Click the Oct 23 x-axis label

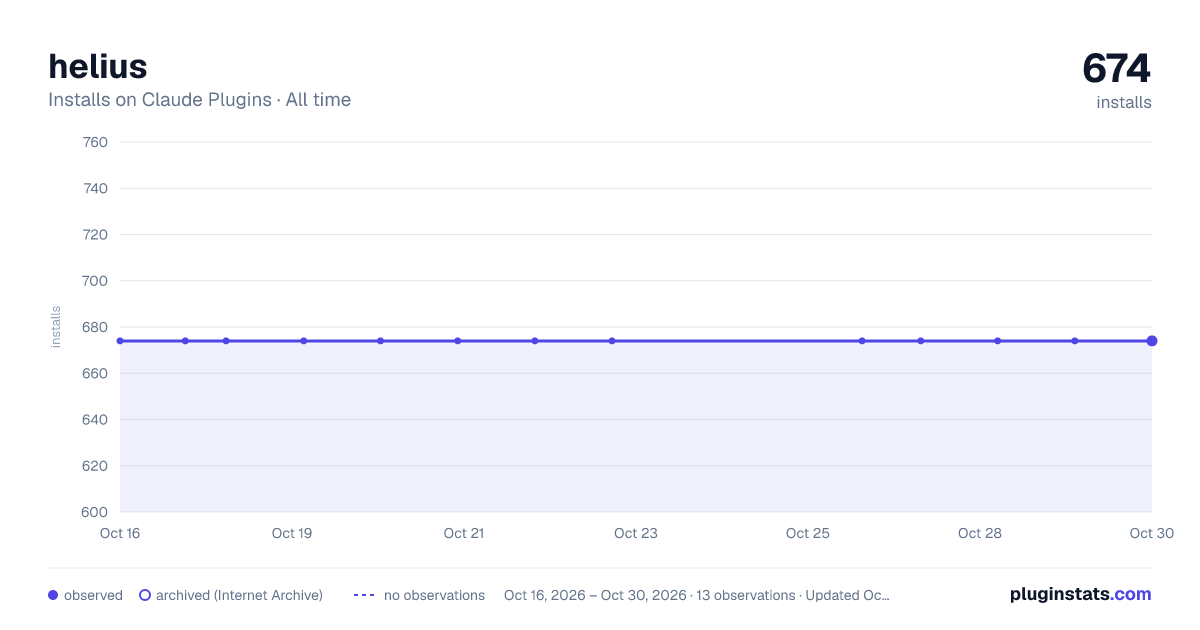636,533
